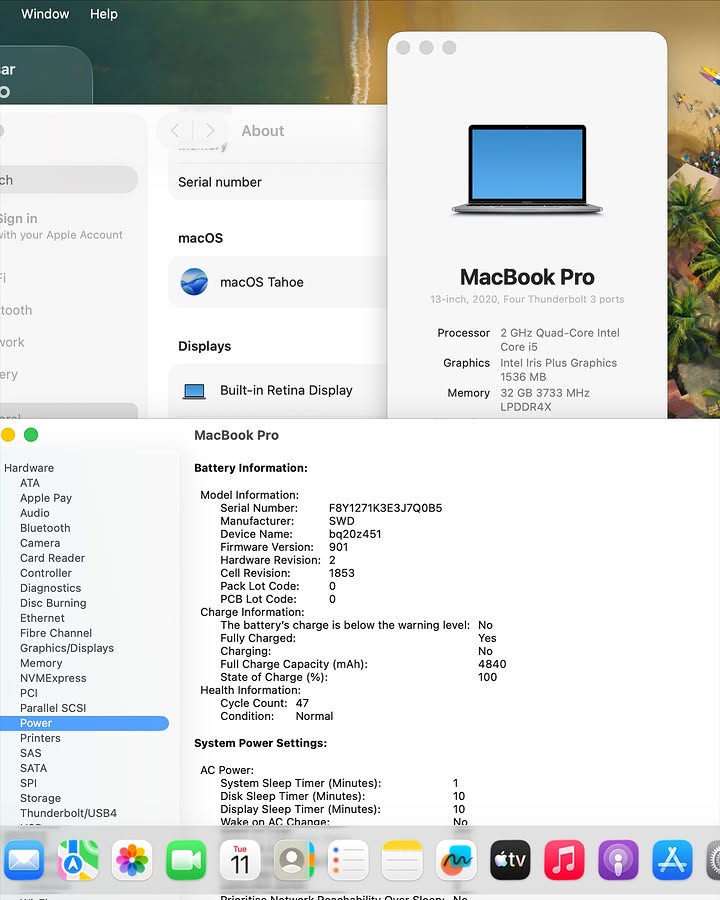Select Bluetooth in Hardware list

coord(45,528)
